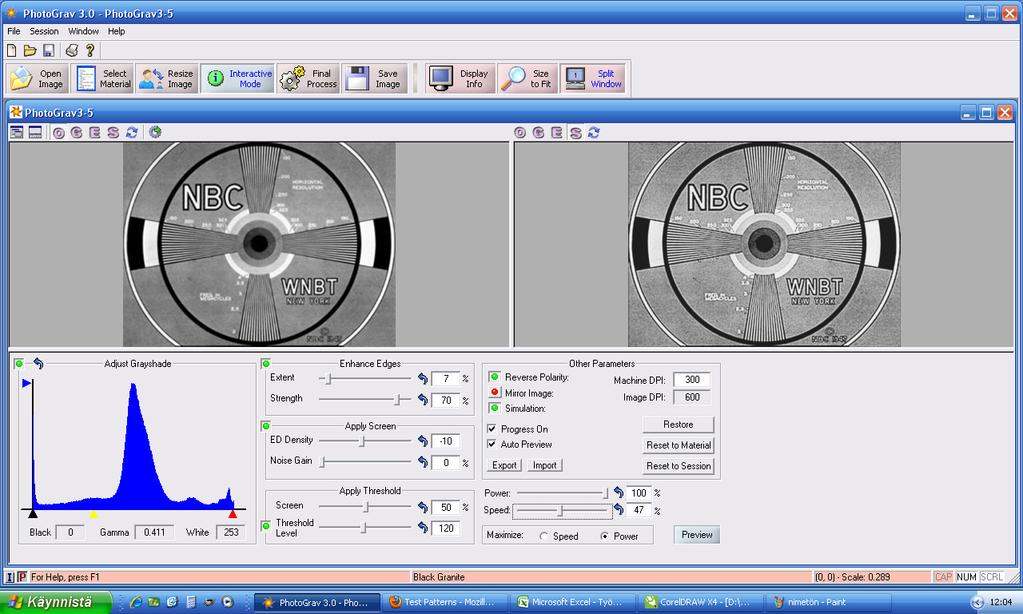The image size is (1023, 614).
Task: Click the small floppy-disk Save icon
Action: [48, 50]
